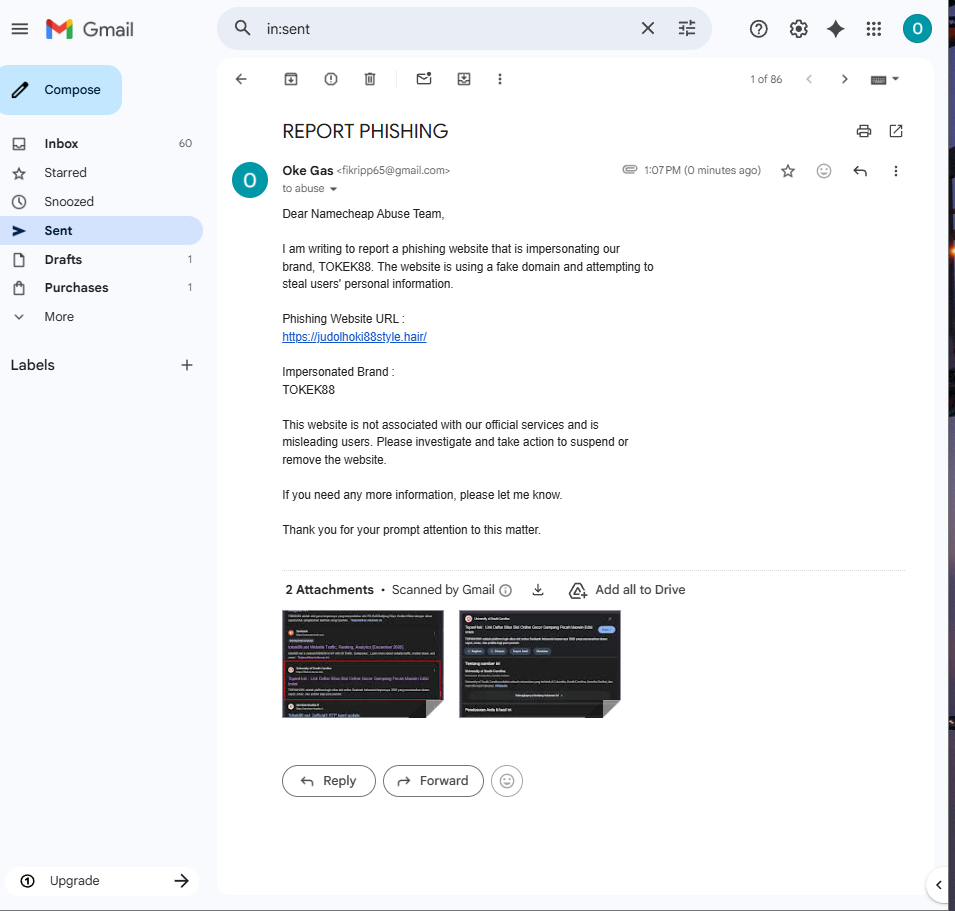
Task: Add emoji reaction beside Forward
Action: click(507, 781)
